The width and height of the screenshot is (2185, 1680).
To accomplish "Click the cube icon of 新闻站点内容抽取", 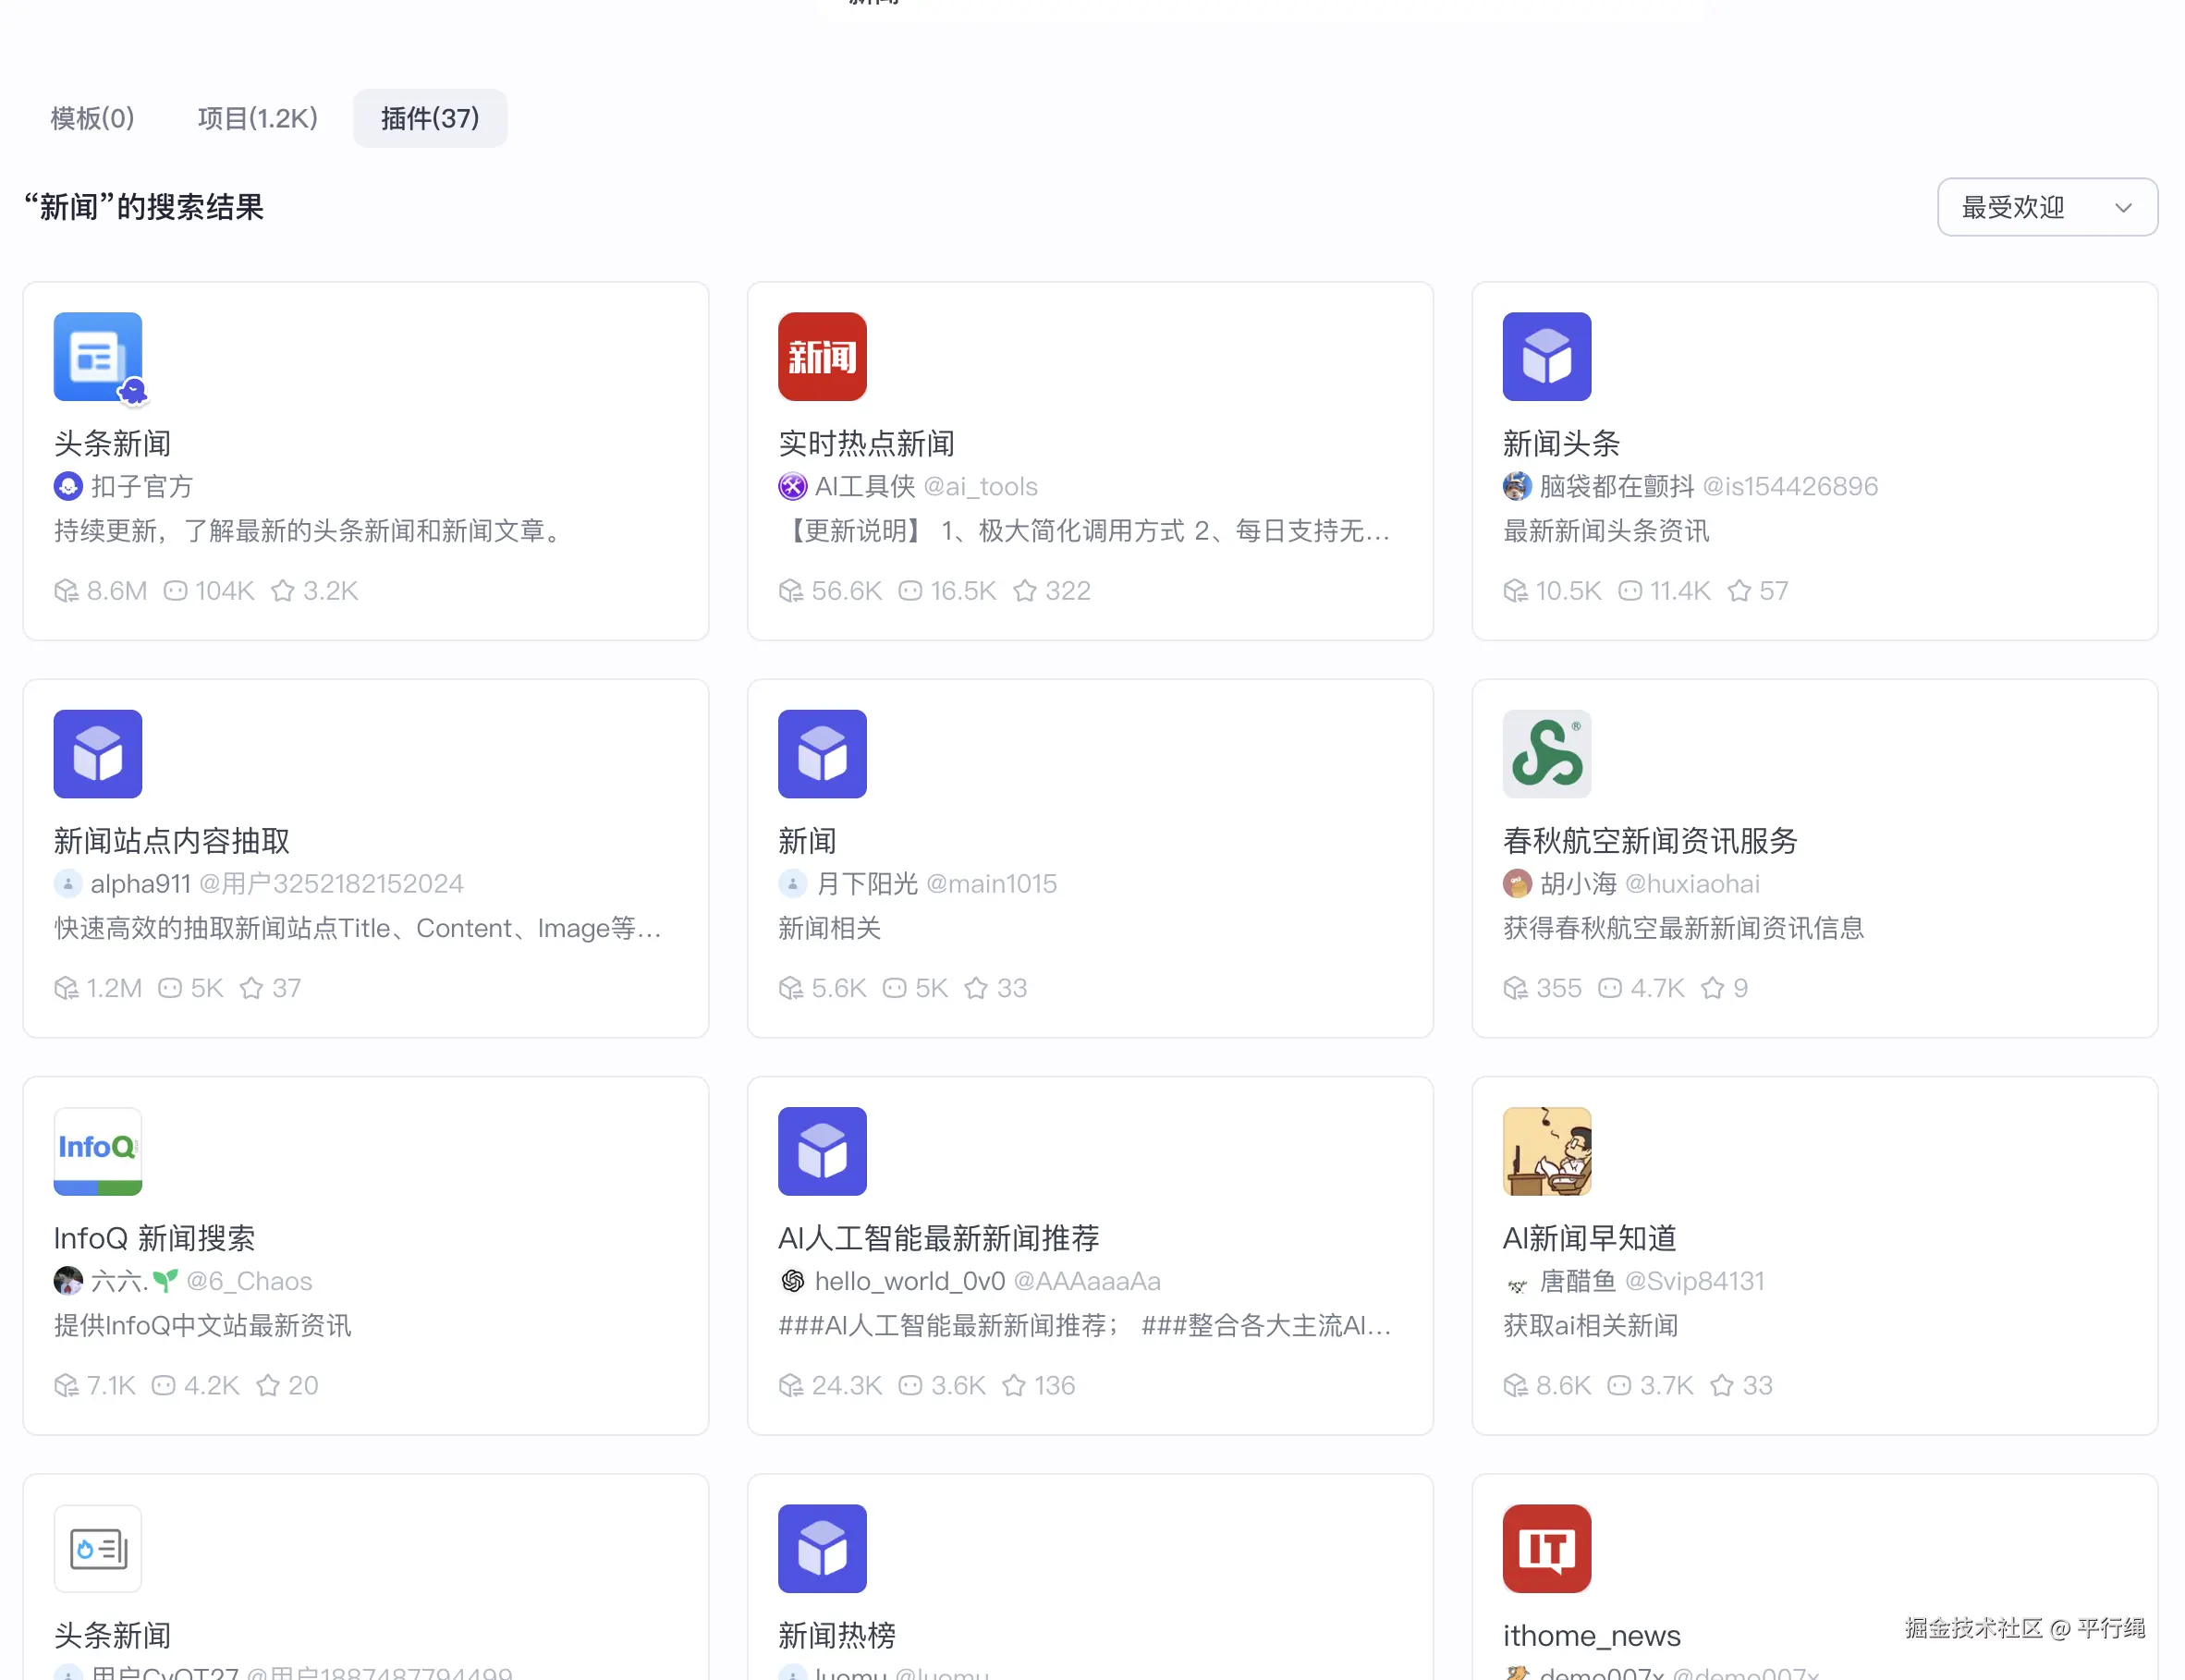I will pyautogui.click(x=97, y=753).
